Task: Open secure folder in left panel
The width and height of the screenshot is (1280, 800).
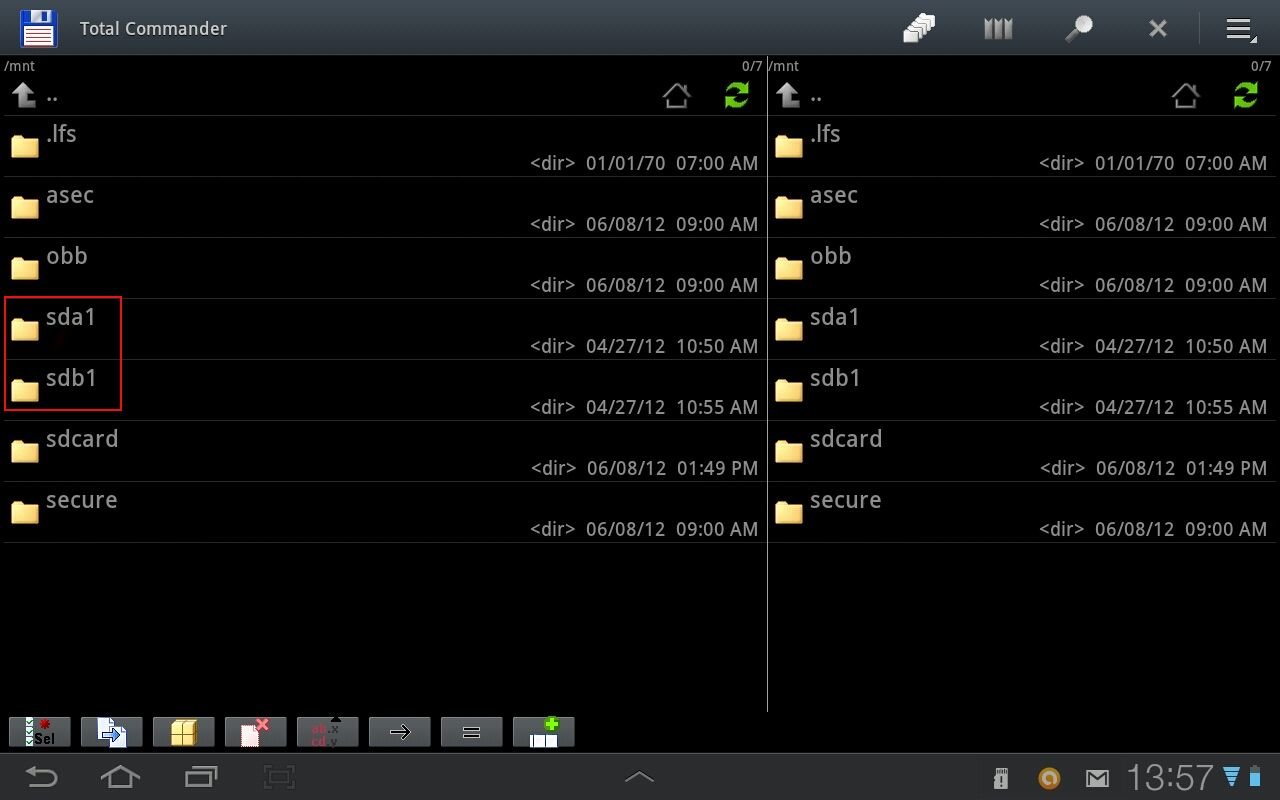Action: coord(384,513)
